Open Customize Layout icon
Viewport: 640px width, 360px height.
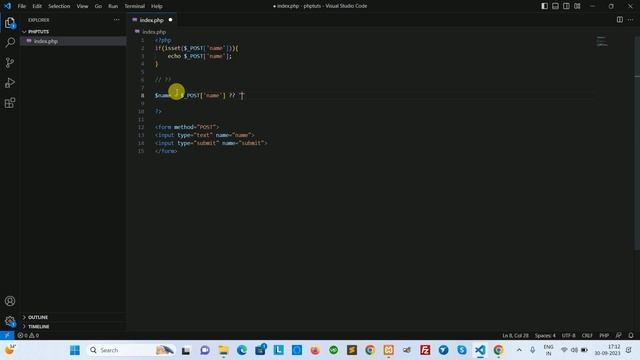pyautogui.click(x=577, y=6)
